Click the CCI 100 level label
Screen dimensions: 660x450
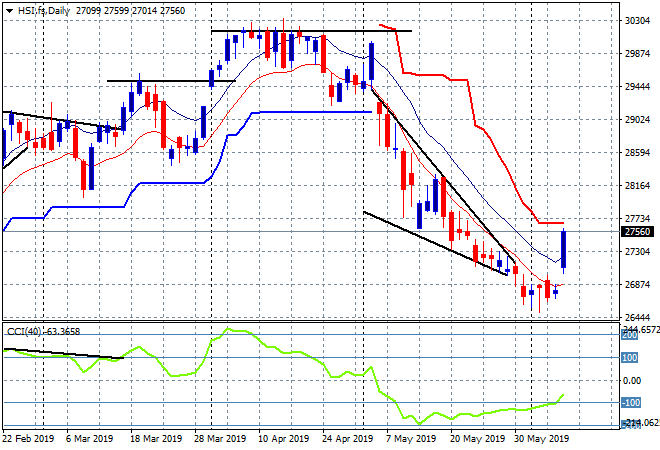pos(632,358)
